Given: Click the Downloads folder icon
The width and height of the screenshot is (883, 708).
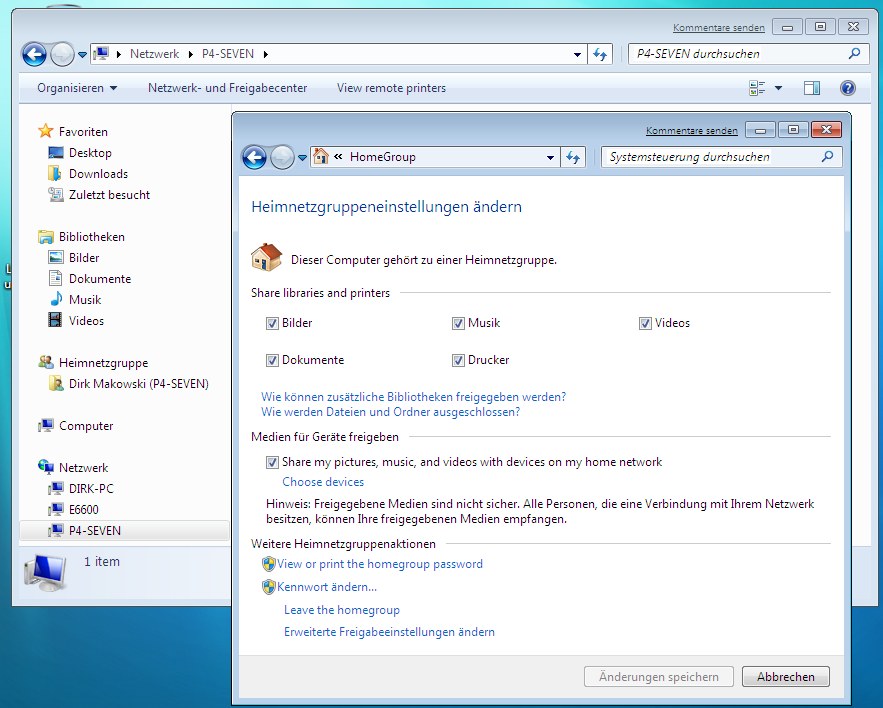Looking at the screenshot, I should [x=55, y=173].
